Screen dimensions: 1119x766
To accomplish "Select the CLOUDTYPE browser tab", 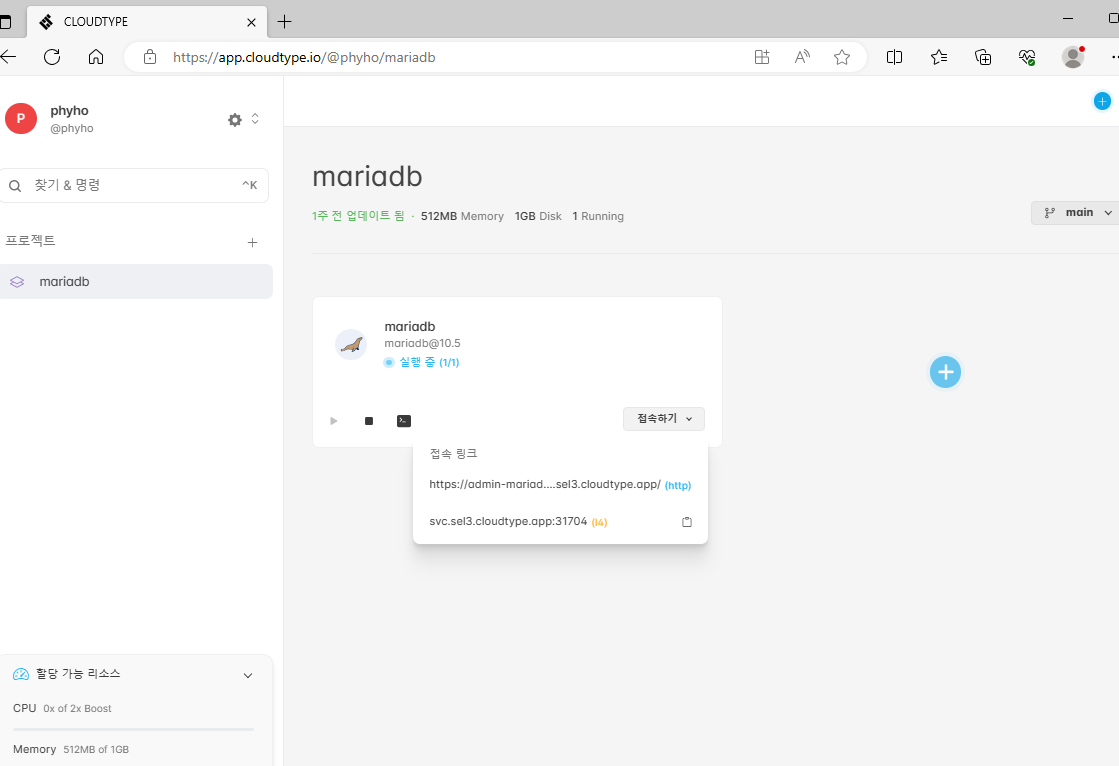I will coord(147,21).
